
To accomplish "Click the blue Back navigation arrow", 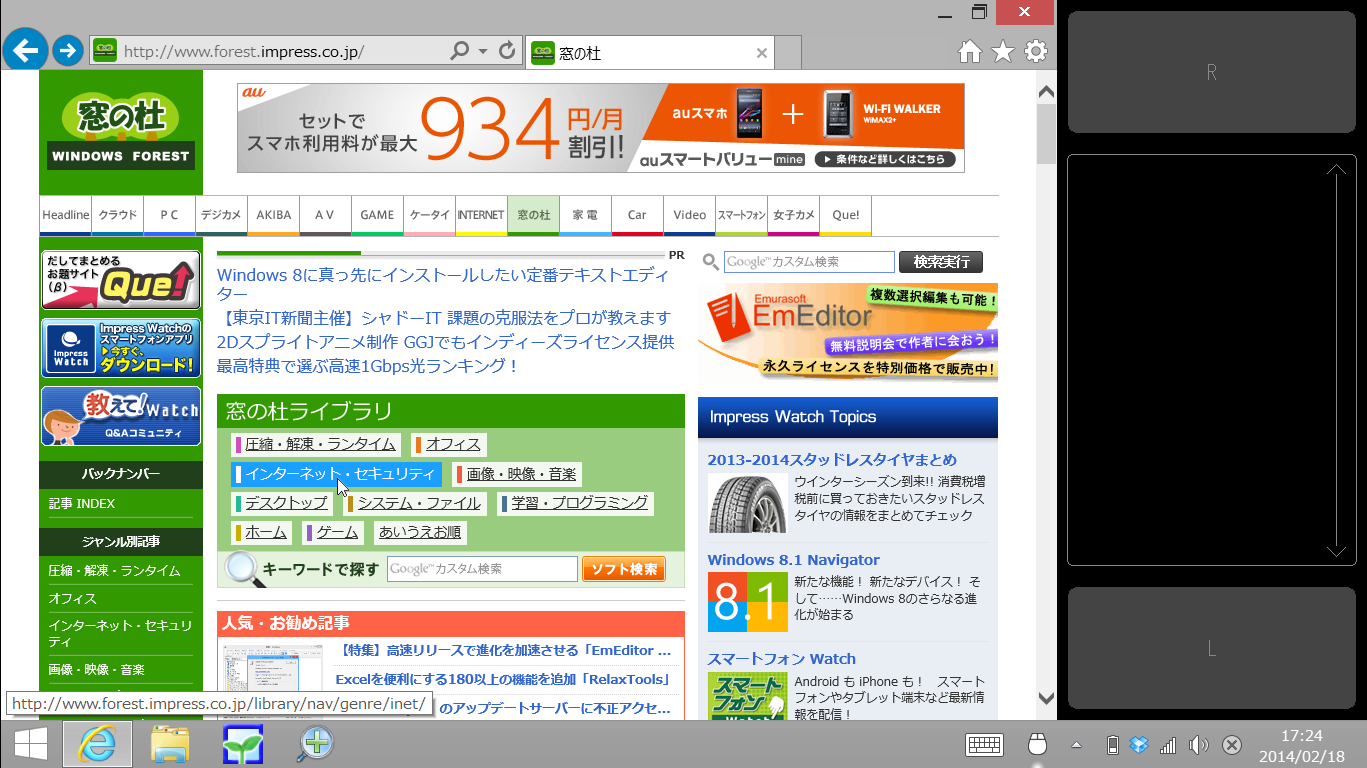I will click(x=25, y=50).
